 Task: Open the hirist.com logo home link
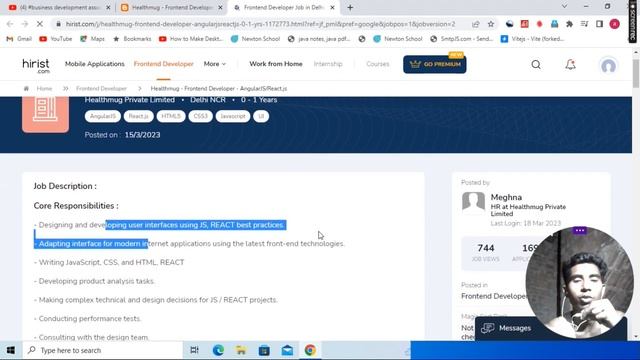click(x=36, y=65)
